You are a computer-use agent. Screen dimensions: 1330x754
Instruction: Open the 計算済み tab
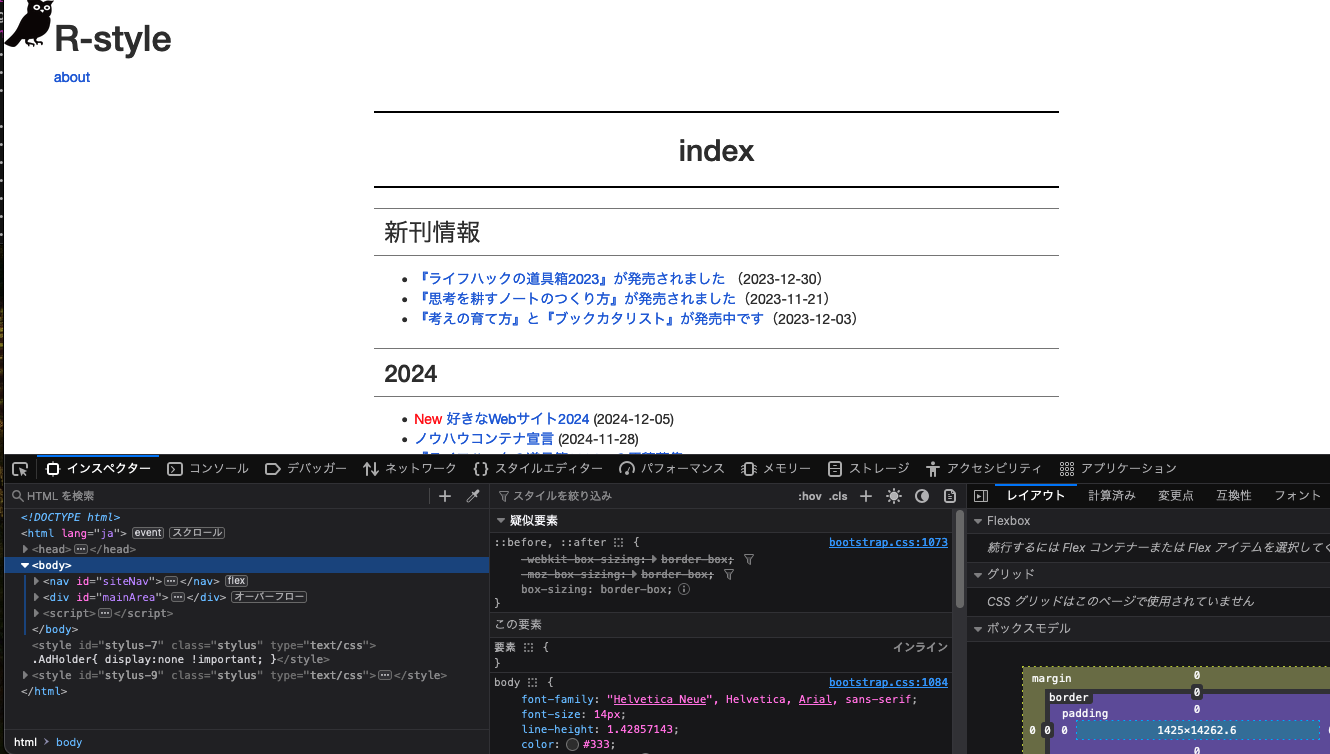pyautogui.click(x=1112, y=496)
